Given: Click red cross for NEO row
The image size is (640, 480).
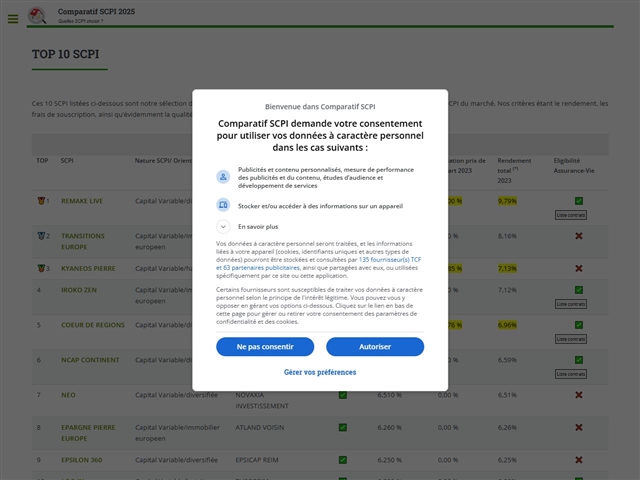Looking at the screenshot, I should click(x=579, y=395).
